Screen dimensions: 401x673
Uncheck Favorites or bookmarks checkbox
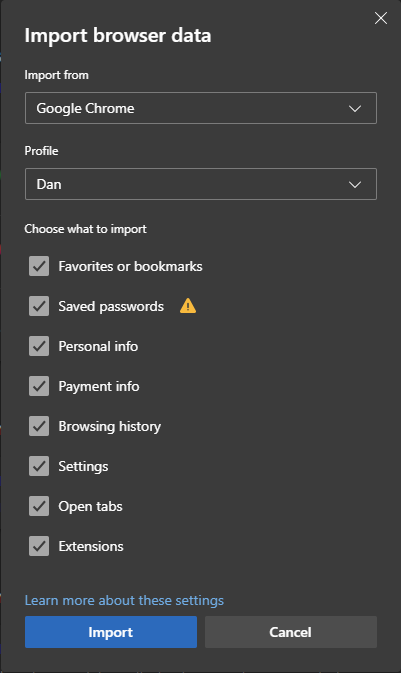pos(39,266)
